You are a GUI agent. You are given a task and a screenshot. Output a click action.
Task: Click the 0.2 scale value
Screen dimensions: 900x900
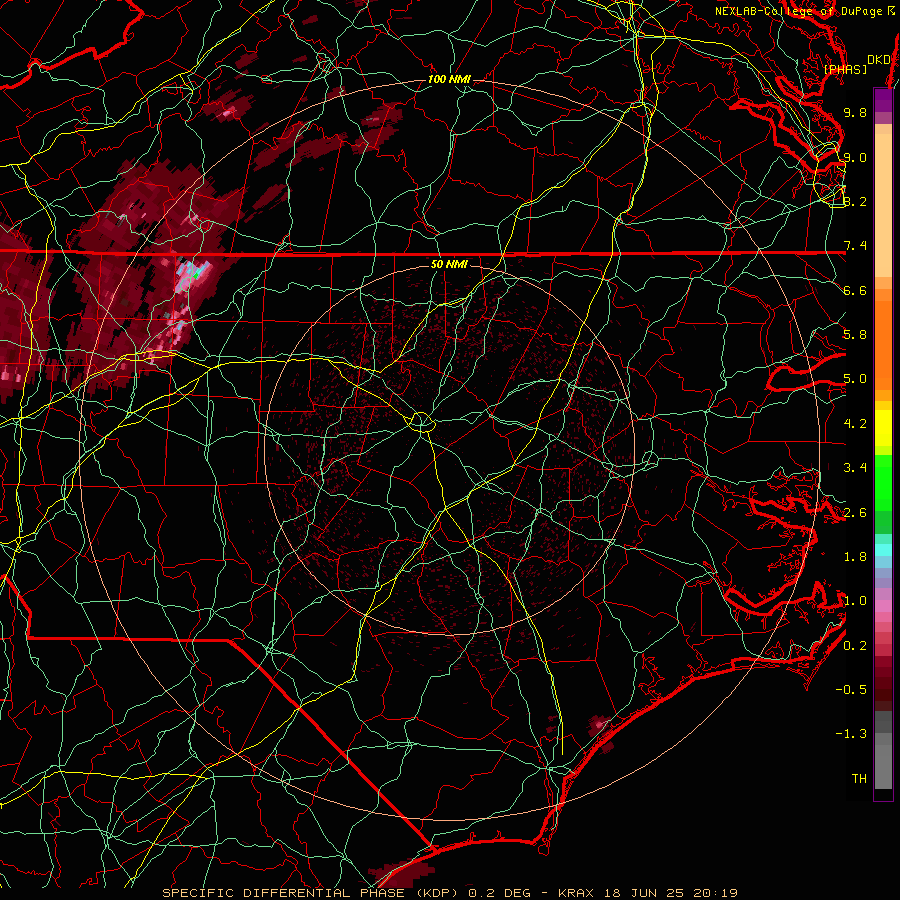[x=855, y=646]
